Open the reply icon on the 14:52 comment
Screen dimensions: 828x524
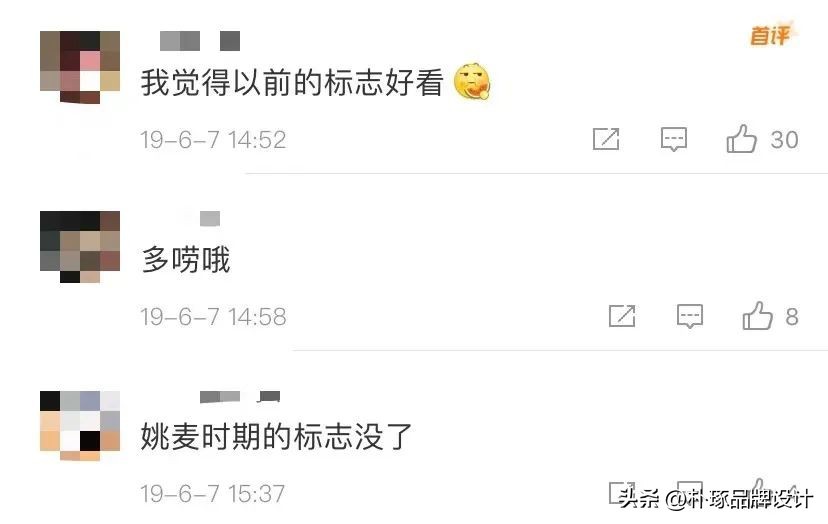[674, 139]
